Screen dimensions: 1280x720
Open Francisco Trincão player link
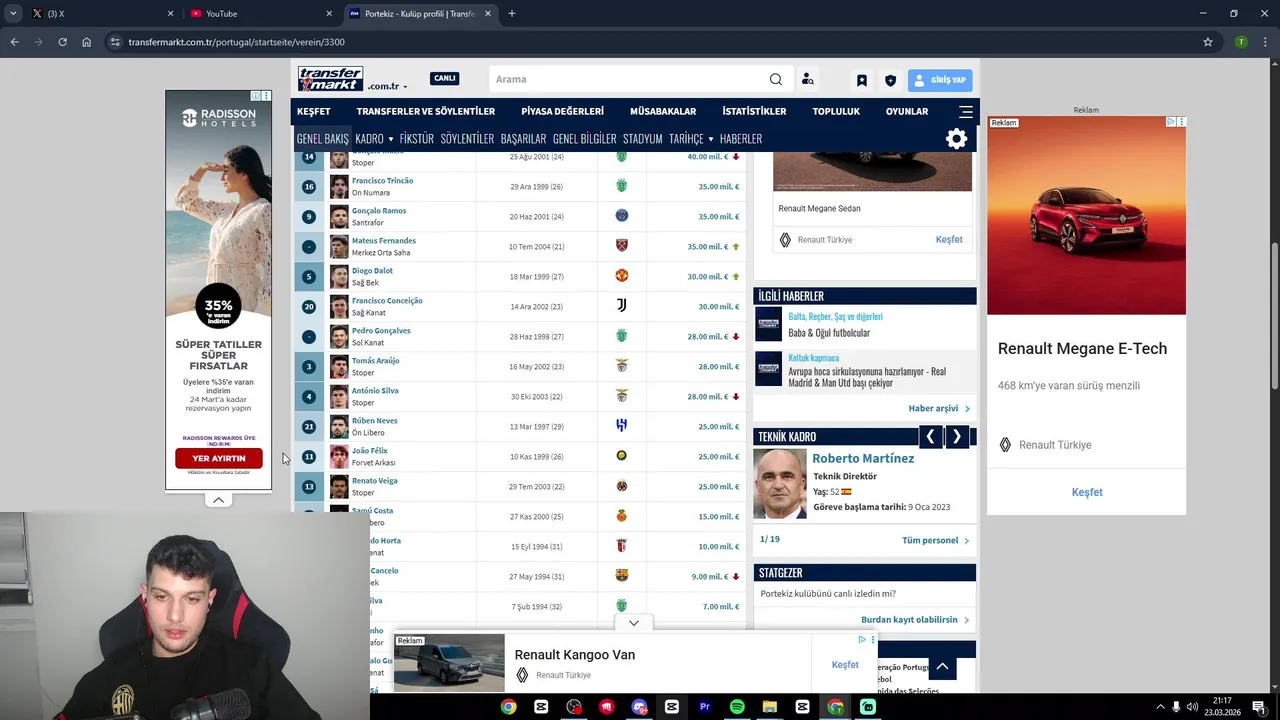[382, 181]
